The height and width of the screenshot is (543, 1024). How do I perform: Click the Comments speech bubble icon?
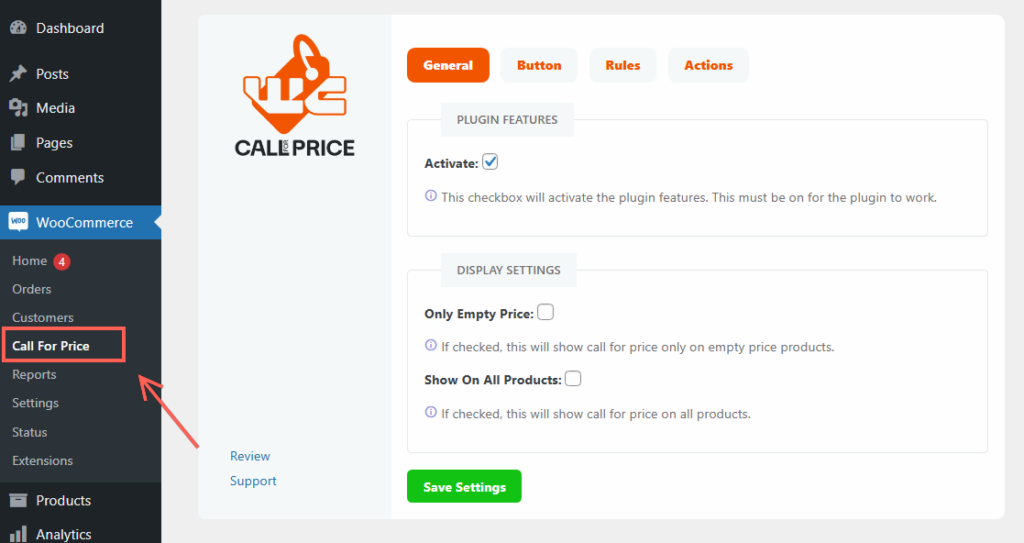click(18, 177)
